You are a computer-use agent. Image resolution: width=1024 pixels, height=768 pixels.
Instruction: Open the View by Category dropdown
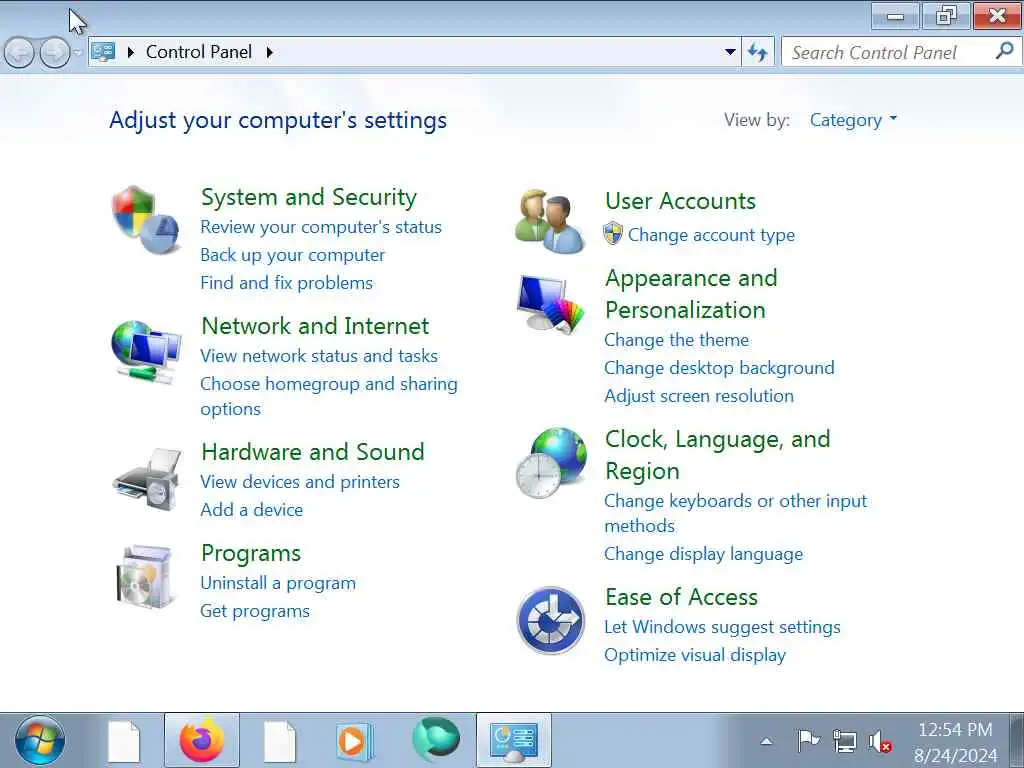pyautogui.click(x=854, y=120)
